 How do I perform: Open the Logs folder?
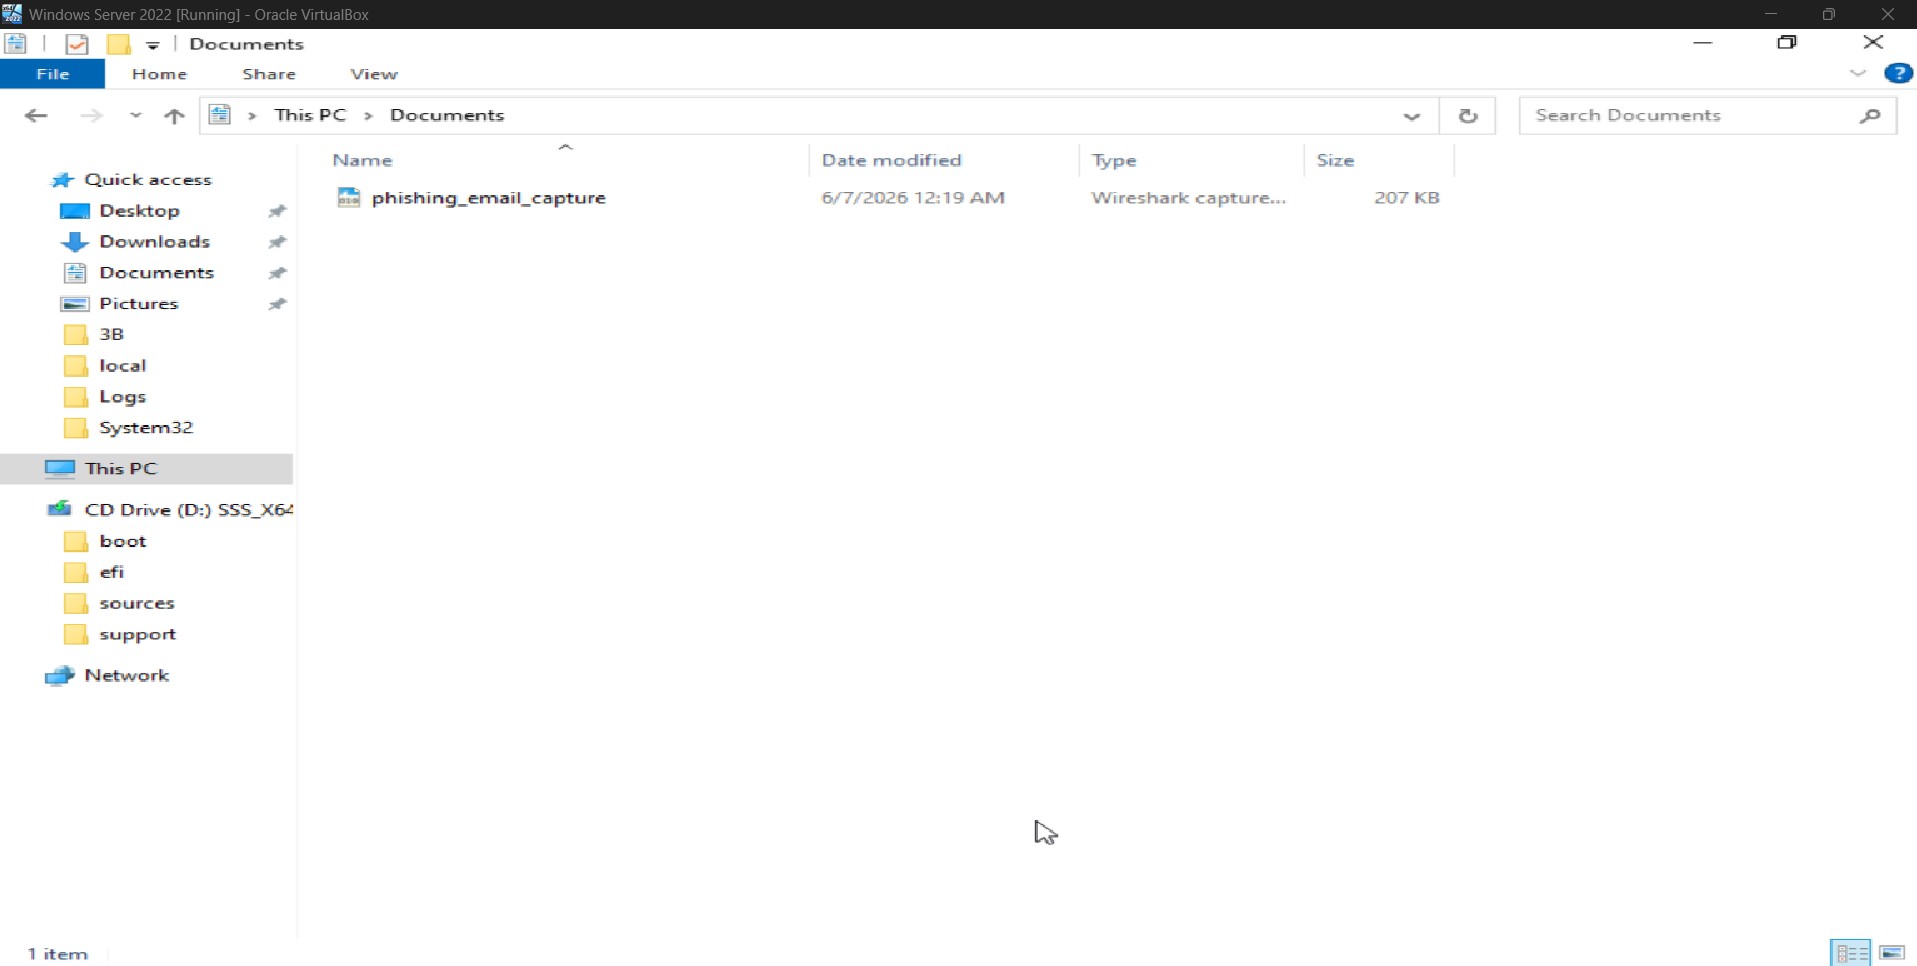pos(122,397)
